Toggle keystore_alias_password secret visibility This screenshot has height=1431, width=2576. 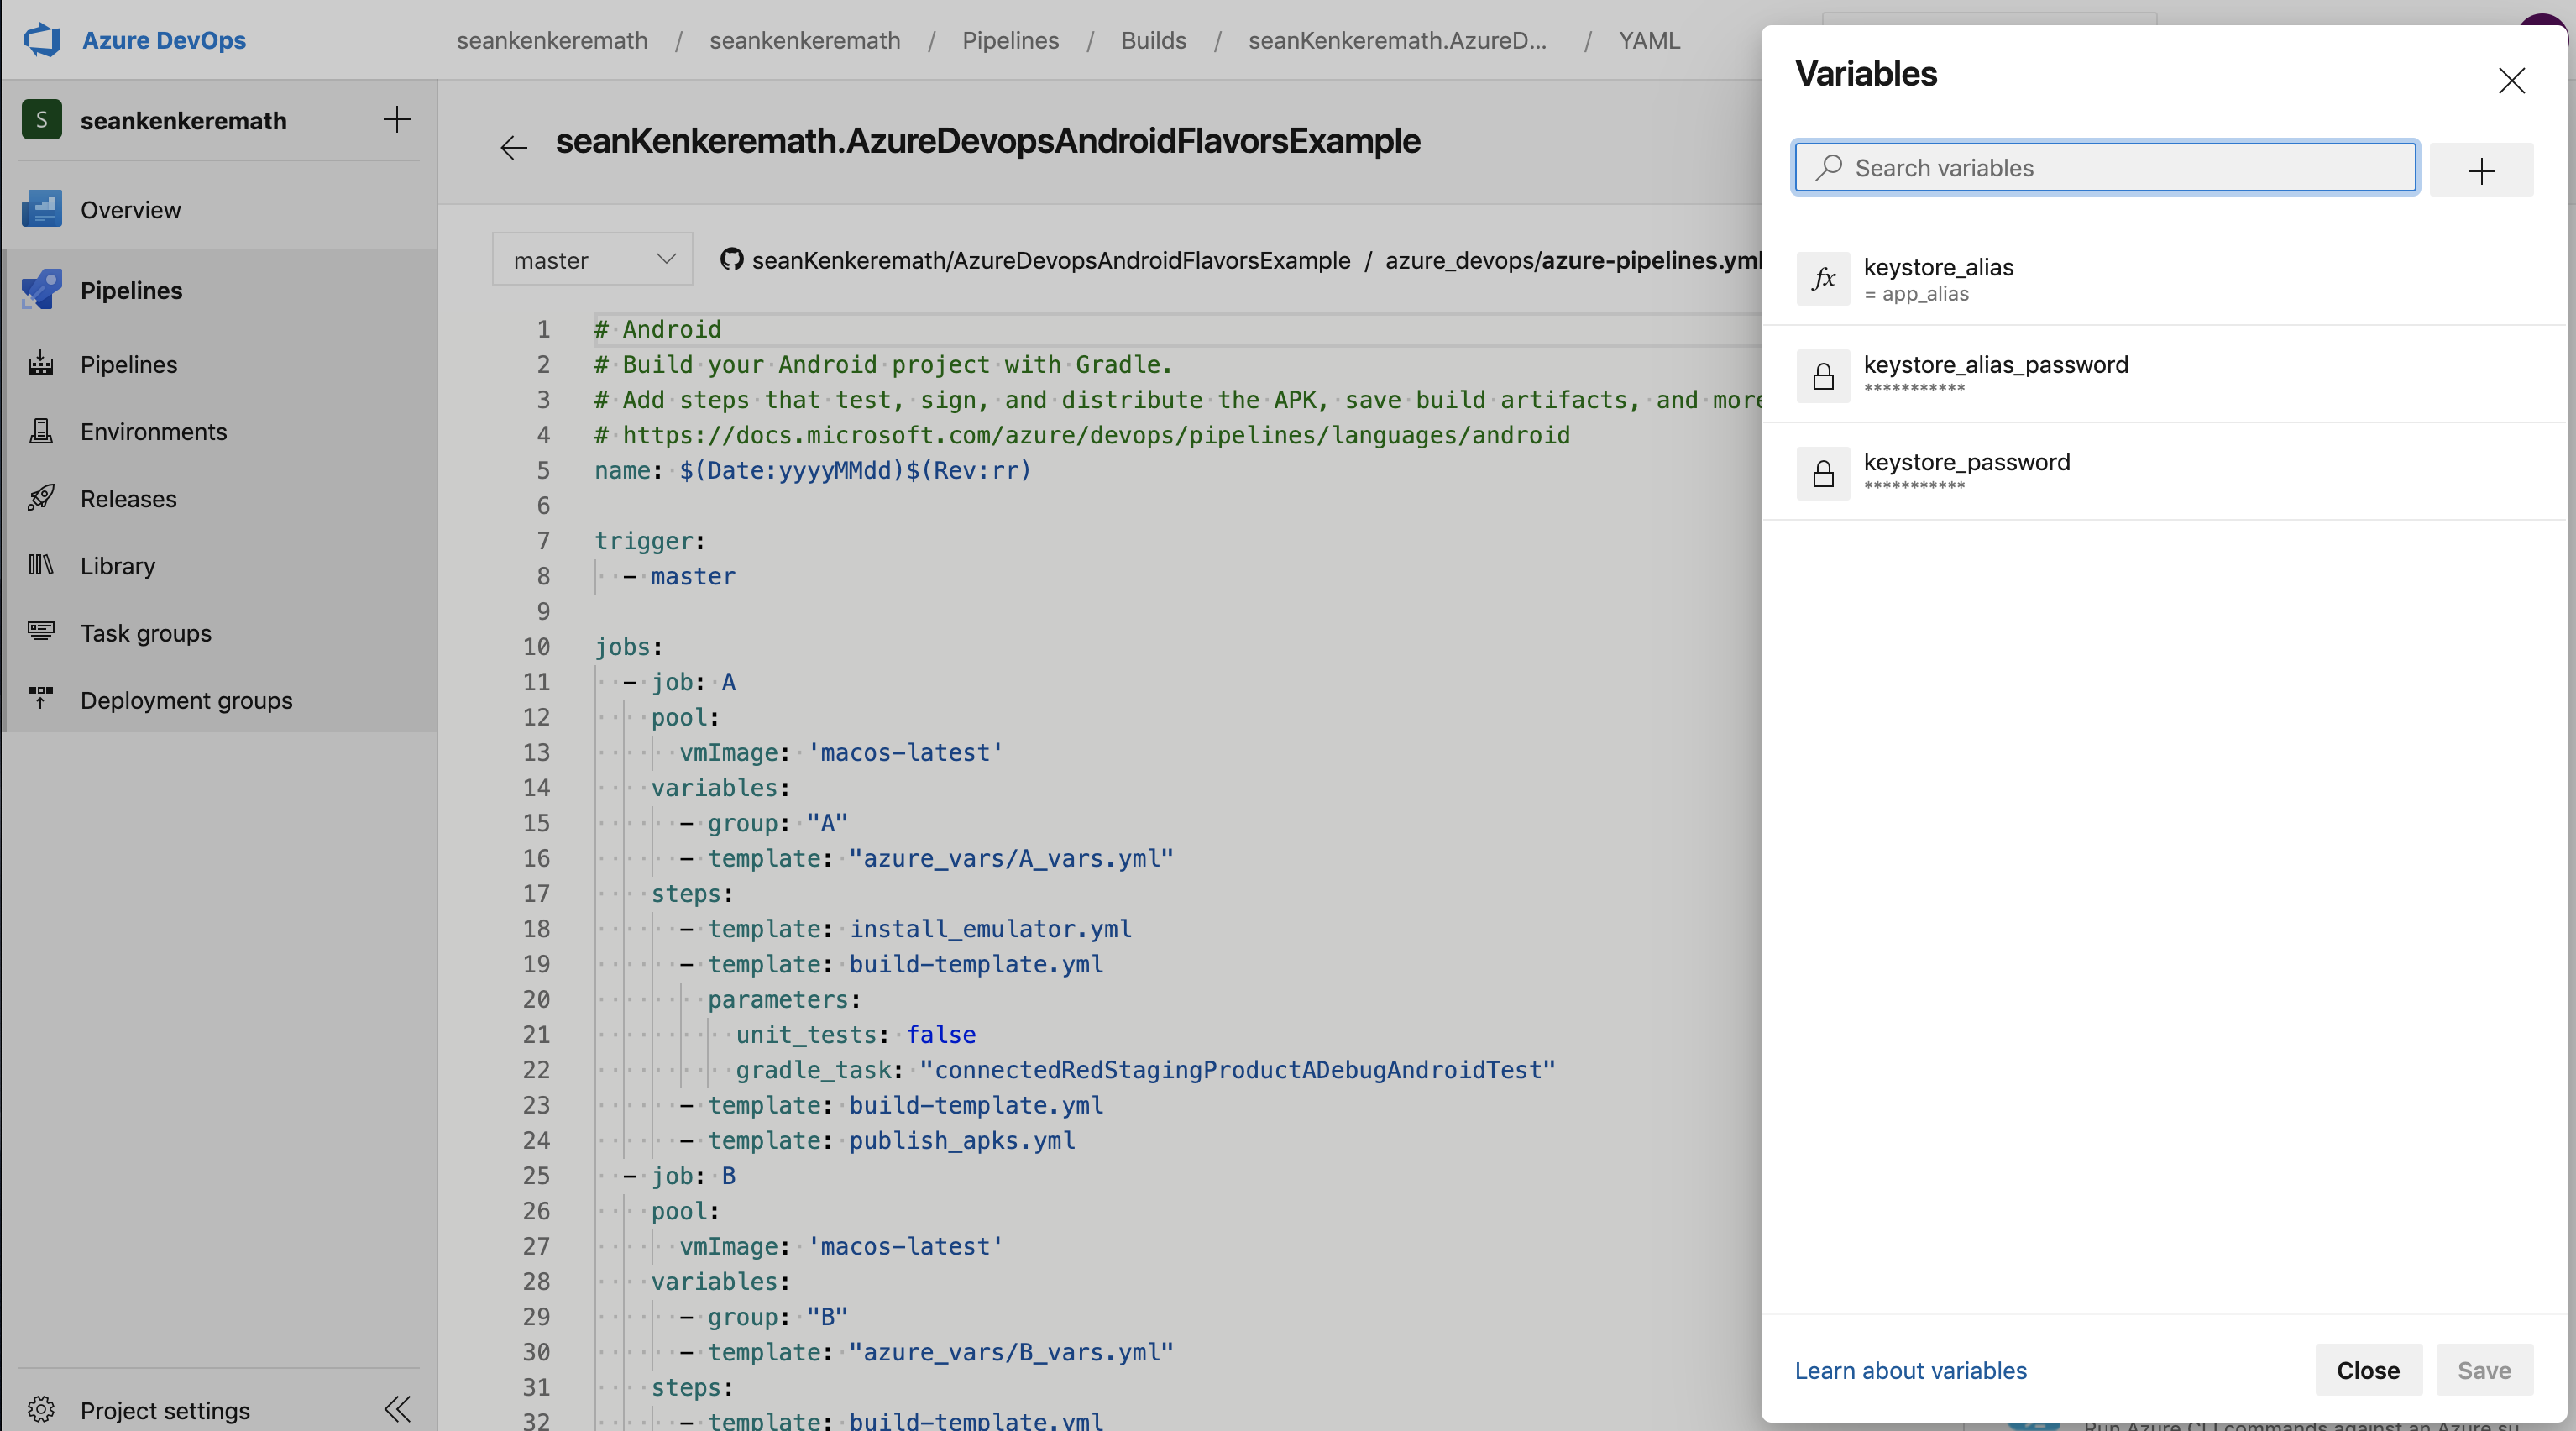coord(1824,374)
